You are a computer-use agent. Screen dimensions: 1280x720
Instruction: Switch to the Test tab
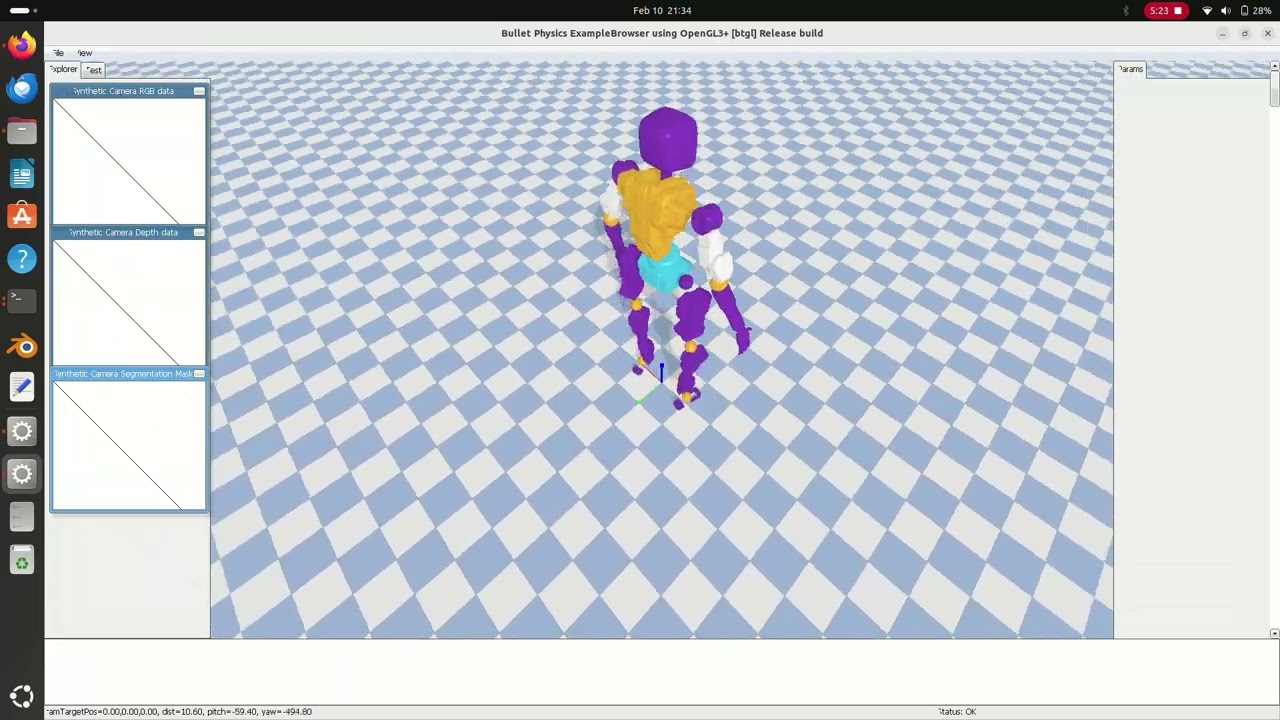pos(93,70)
